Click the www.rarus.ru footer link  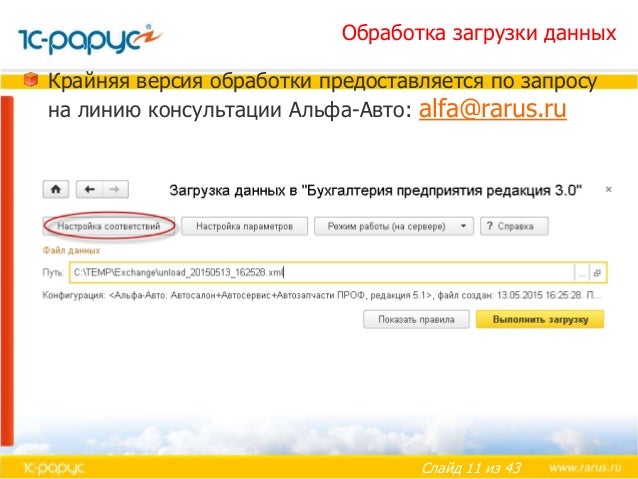[585, 468]
